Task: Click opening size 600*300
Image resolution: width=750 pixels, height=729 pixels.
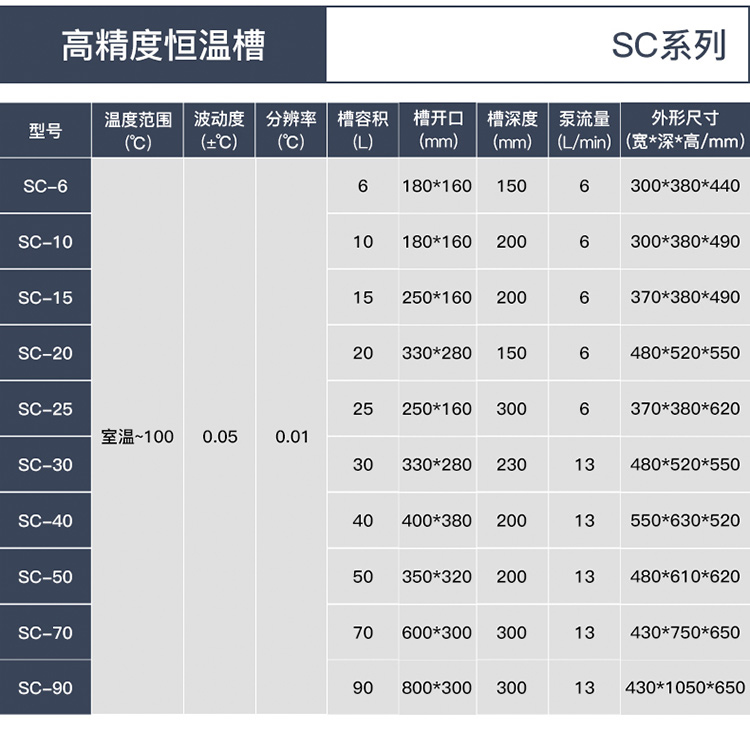Action: click(437, 632)
